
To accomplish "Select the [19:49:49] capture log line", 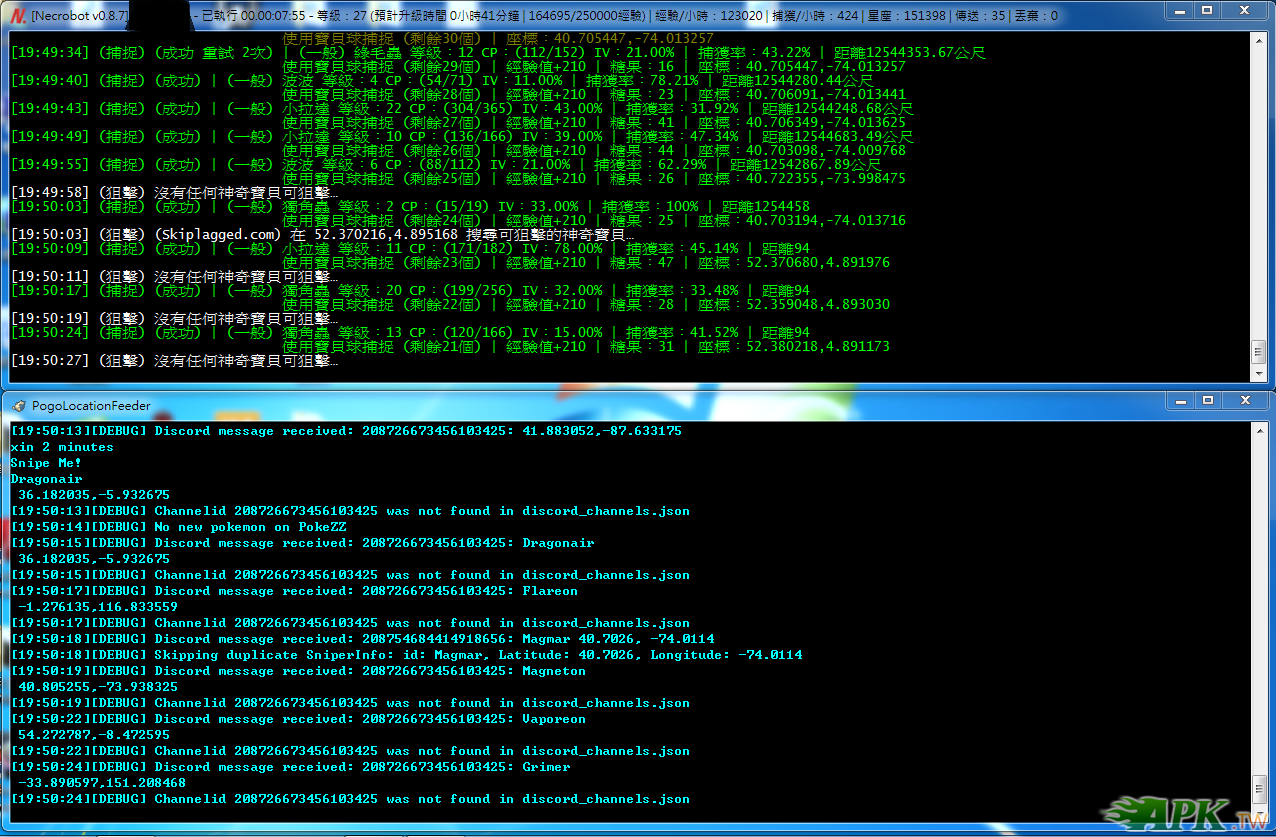I will coord(462,136).
